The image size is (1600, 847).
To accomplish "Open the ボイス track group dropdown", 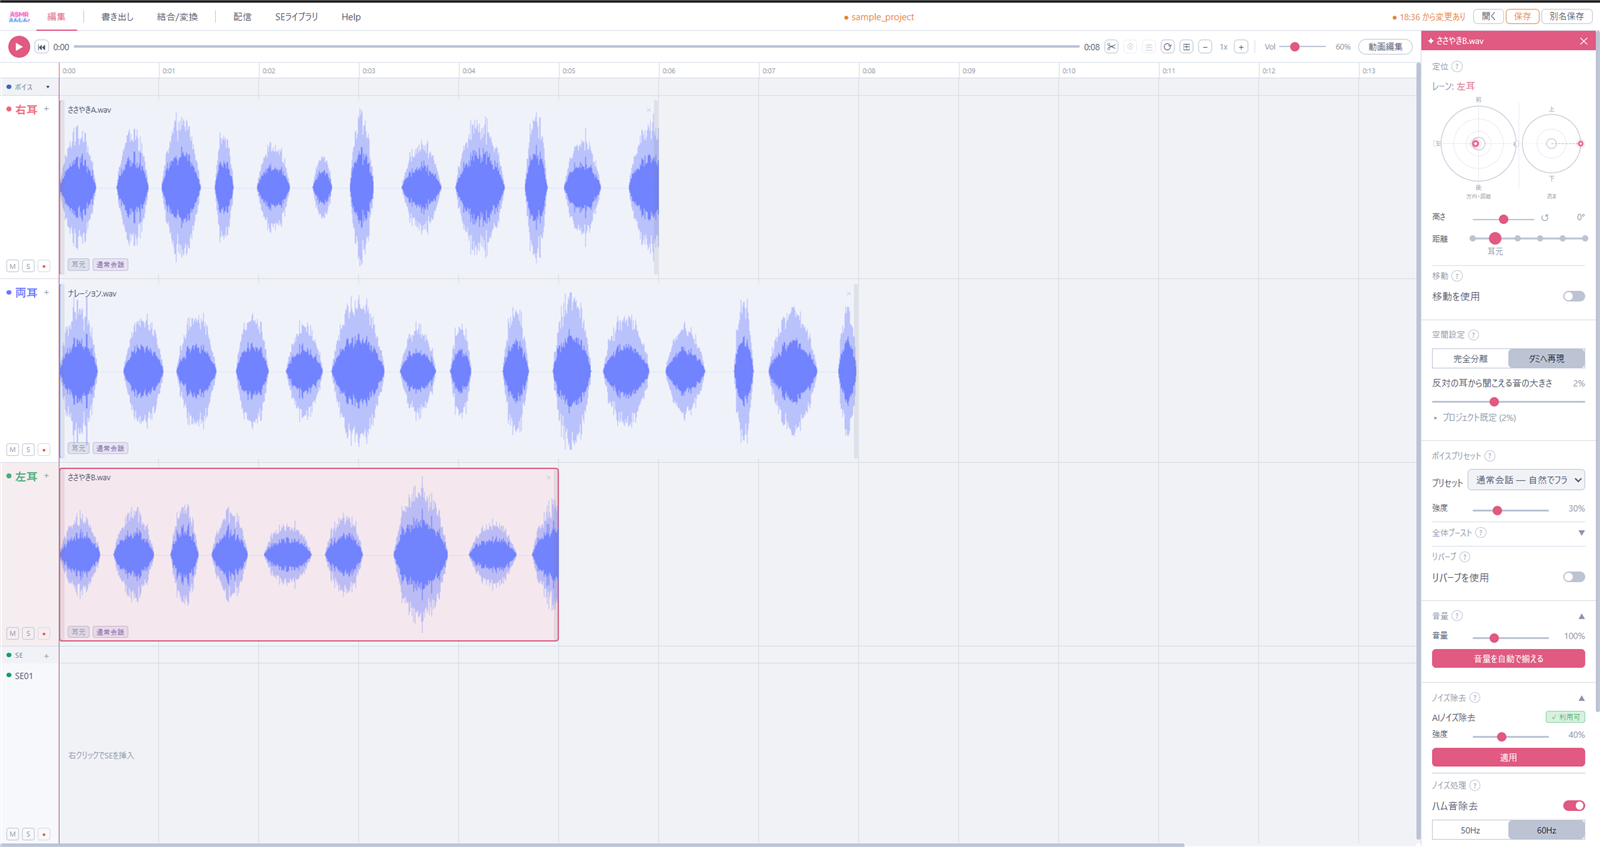I will [47, 87].
